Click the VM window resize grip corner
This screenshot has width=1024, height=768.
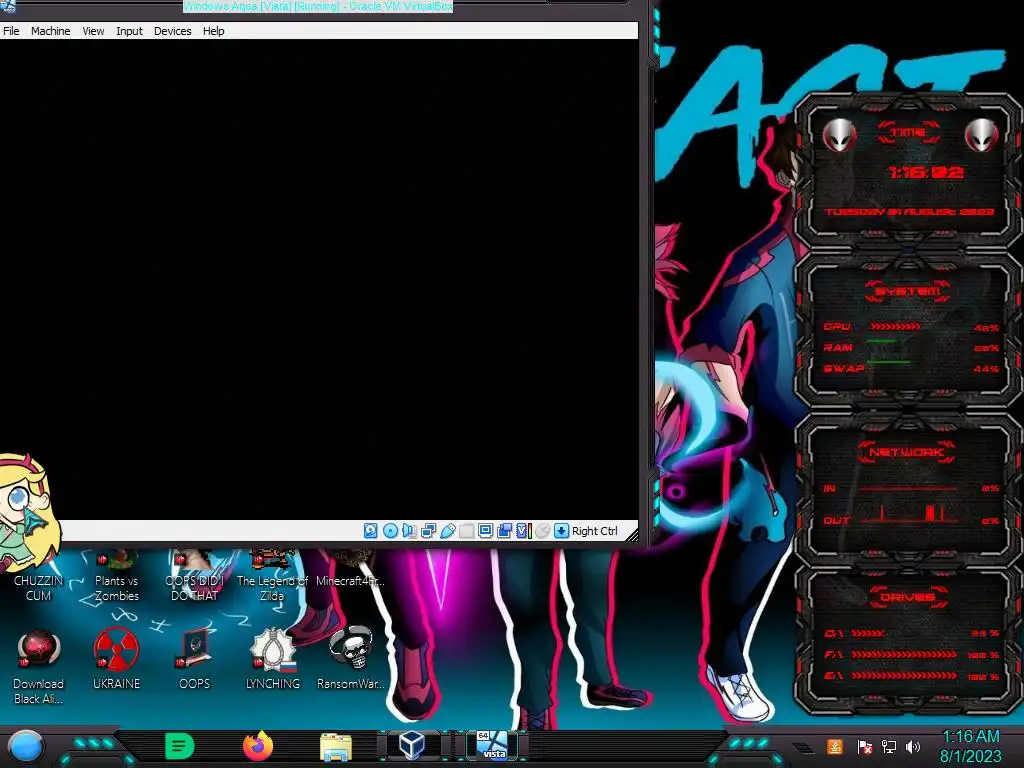point(632,535)
